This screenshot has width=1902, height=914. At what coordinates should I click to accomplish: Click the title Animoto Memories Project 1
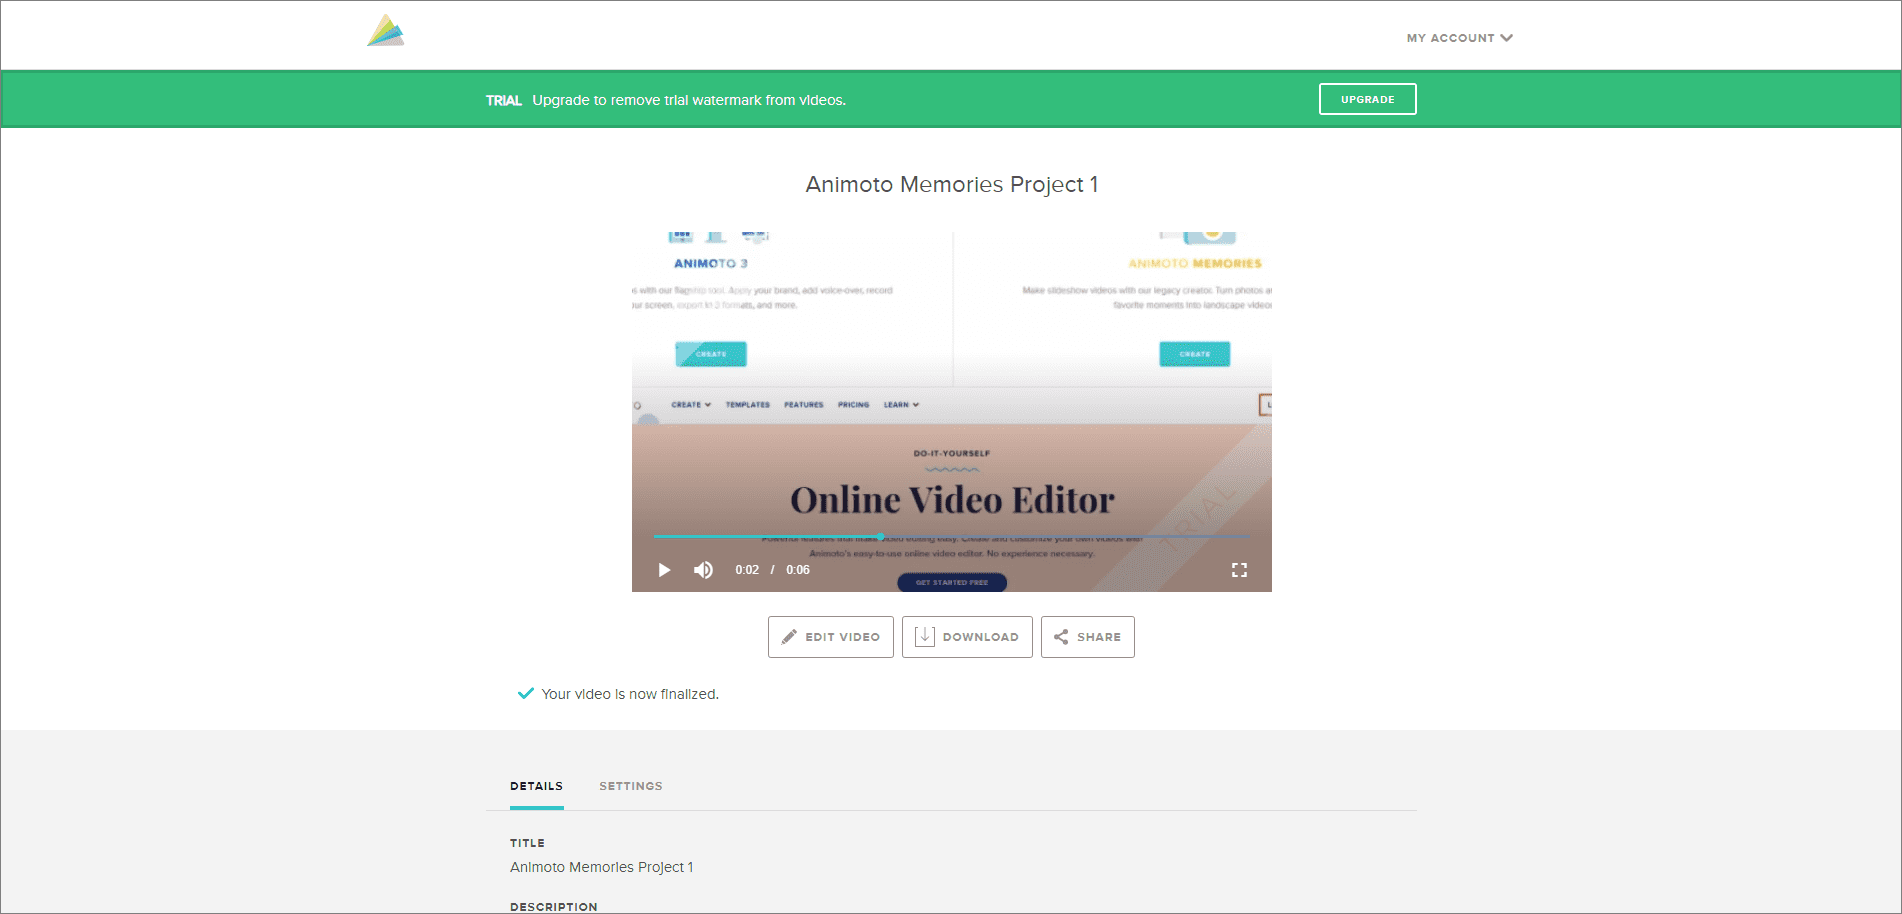tap(951, 184)
